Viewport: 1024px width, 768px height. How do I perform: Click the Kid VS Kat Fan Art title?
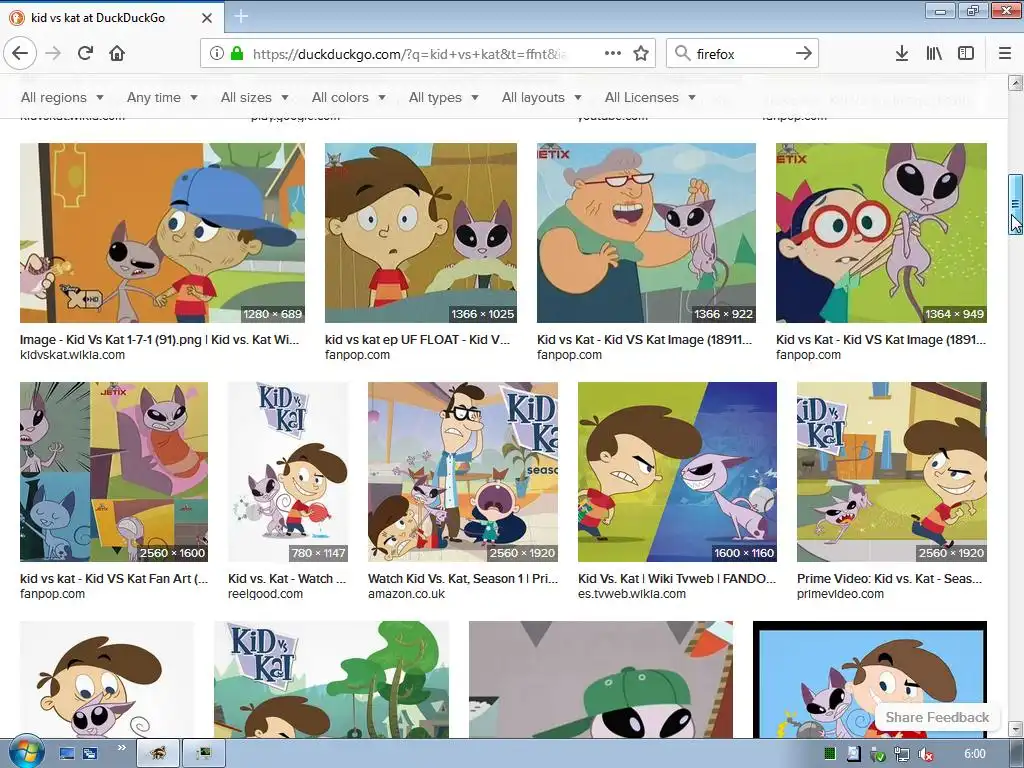click(114, 579)
